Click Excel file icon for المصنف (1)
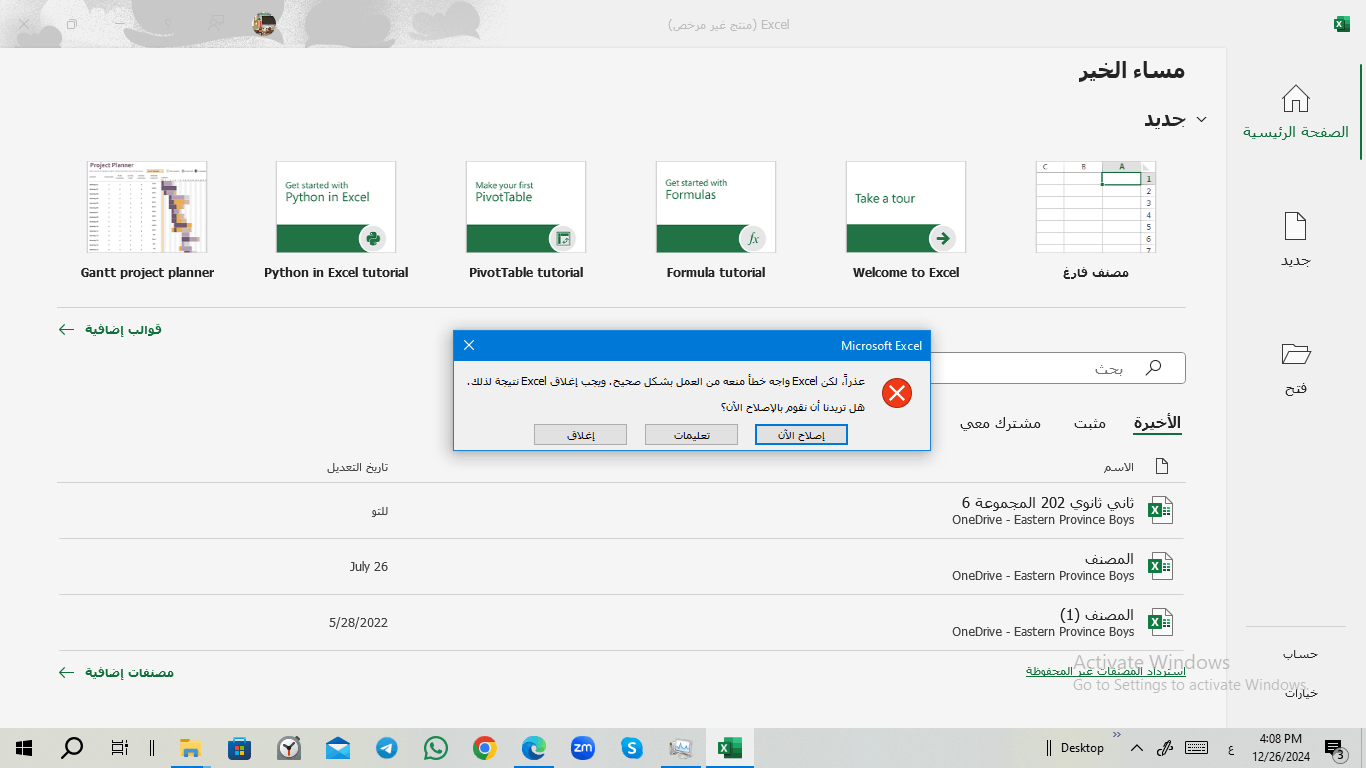This screenshot has height=768, width=1366. pyautogui.click(x=1160, y=622)
